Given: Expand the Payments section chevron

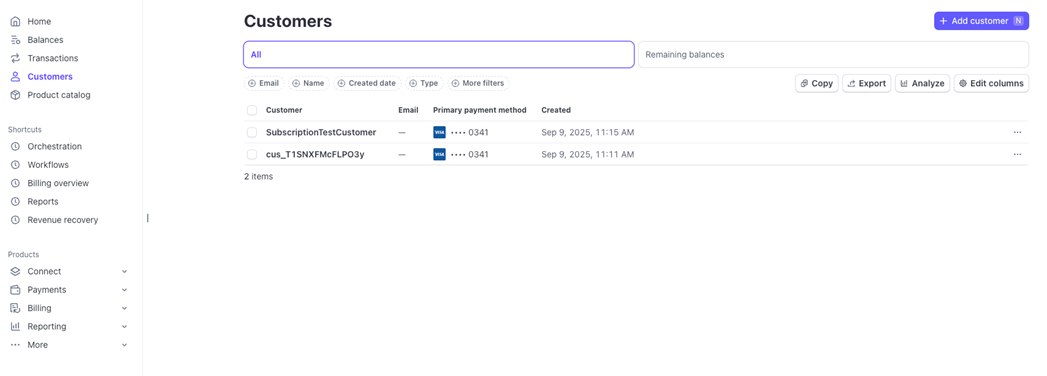Looking at the screenshot, I should (x=124, y=290).
